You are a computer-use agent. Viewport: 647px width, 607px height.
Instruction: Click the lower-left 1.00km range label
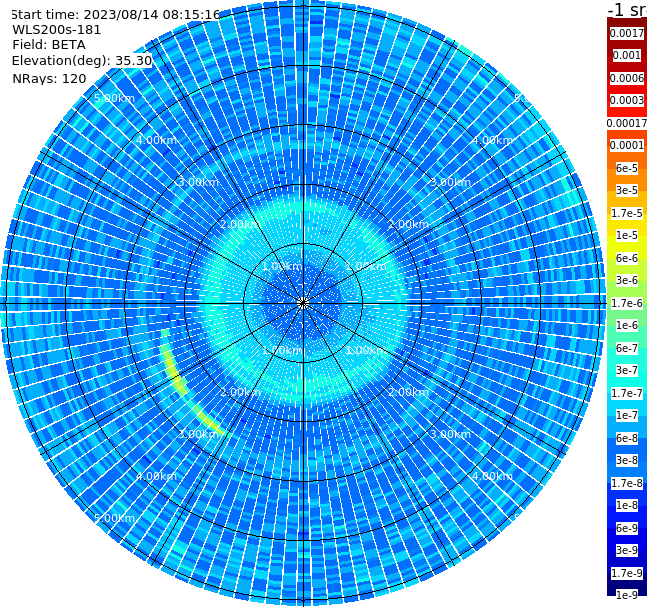[x=282, y=350]
